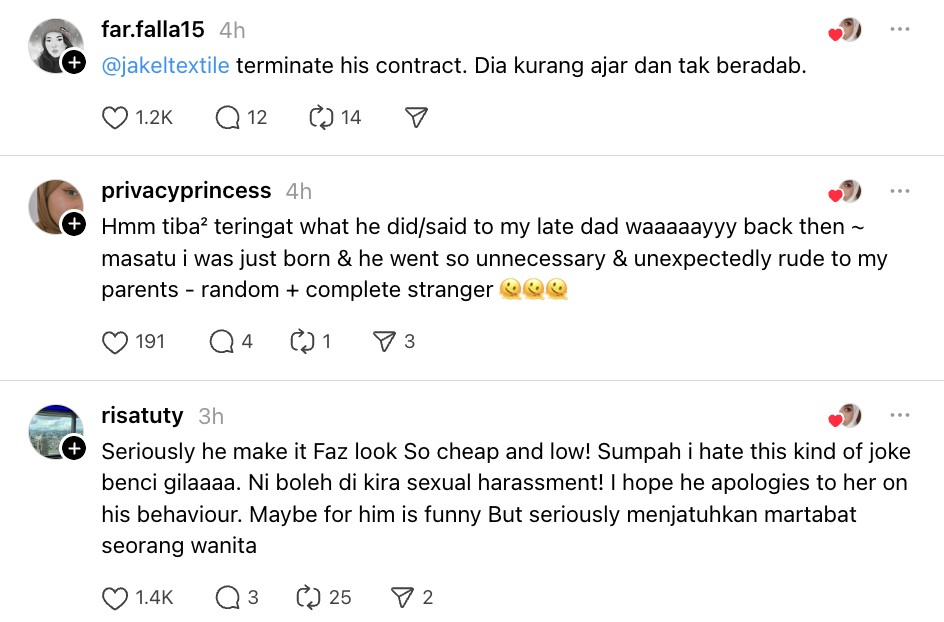Screen dimensions: 944x622
Task: Like privacyprincess's post
Action: pyautogui.click(x=116, y=342)
